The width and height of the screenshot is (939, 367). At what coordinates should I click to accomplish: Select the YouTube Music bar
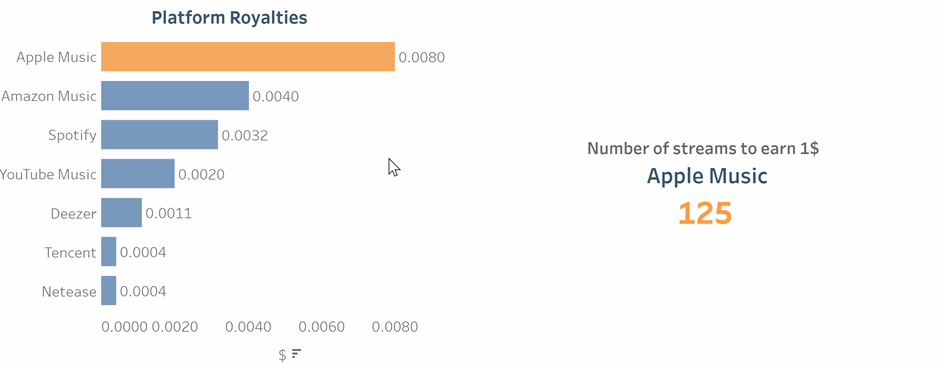click(138, 174)
